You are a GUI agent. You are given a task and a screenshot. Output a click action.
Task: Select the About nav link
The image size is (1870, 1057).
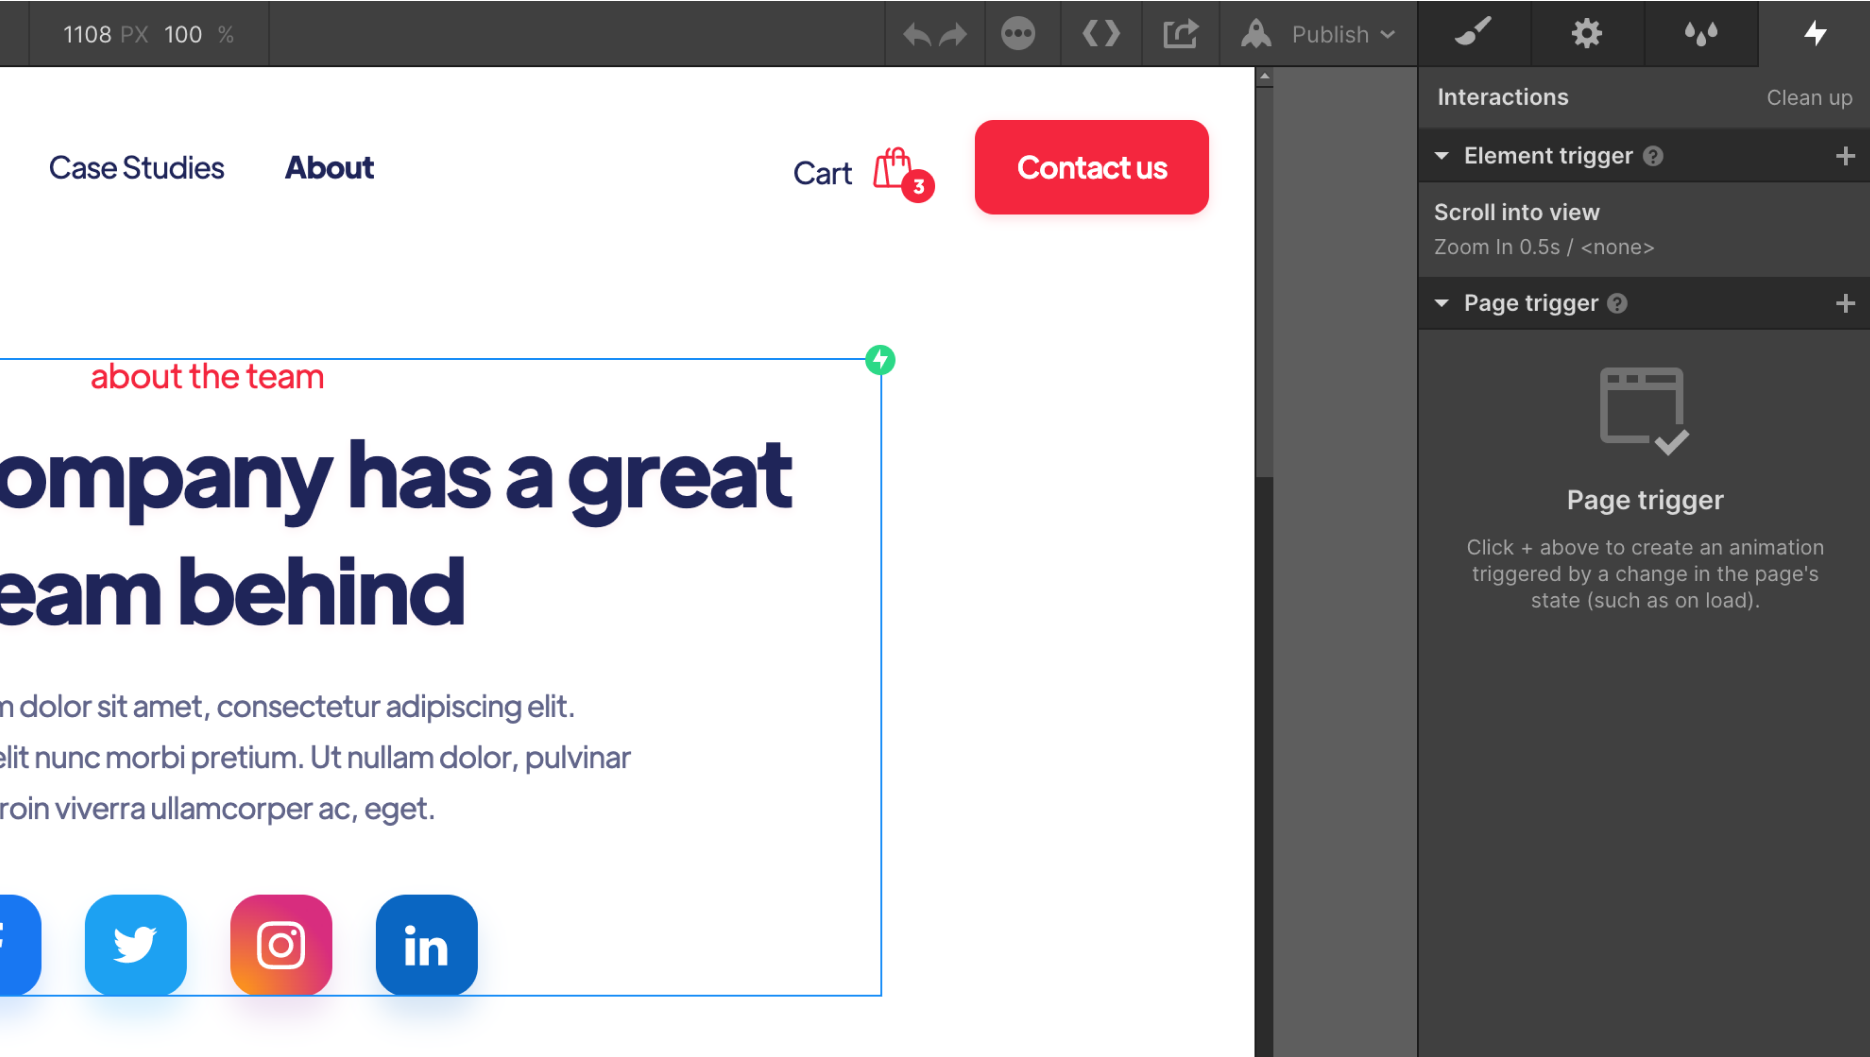(x=329, y=167)
